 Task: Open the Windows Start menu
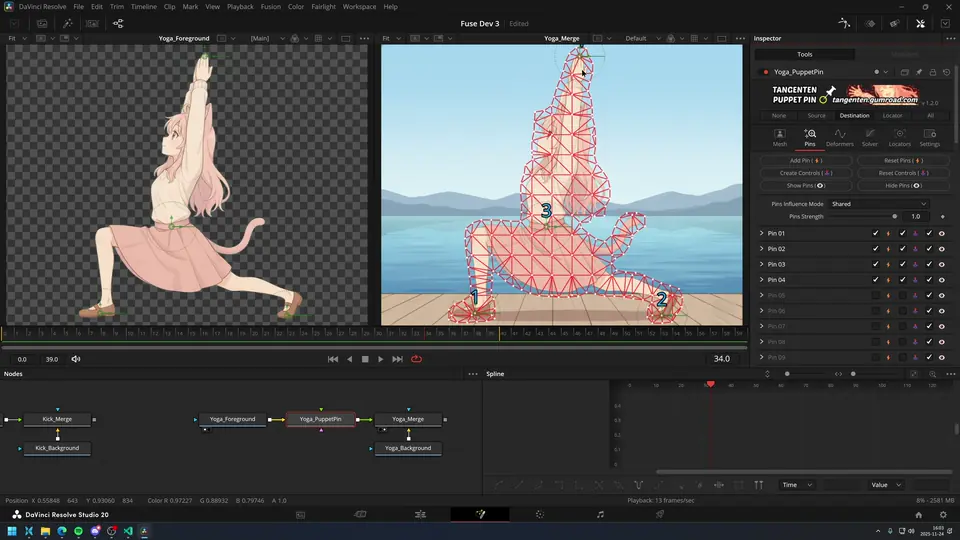click(12, 531)
